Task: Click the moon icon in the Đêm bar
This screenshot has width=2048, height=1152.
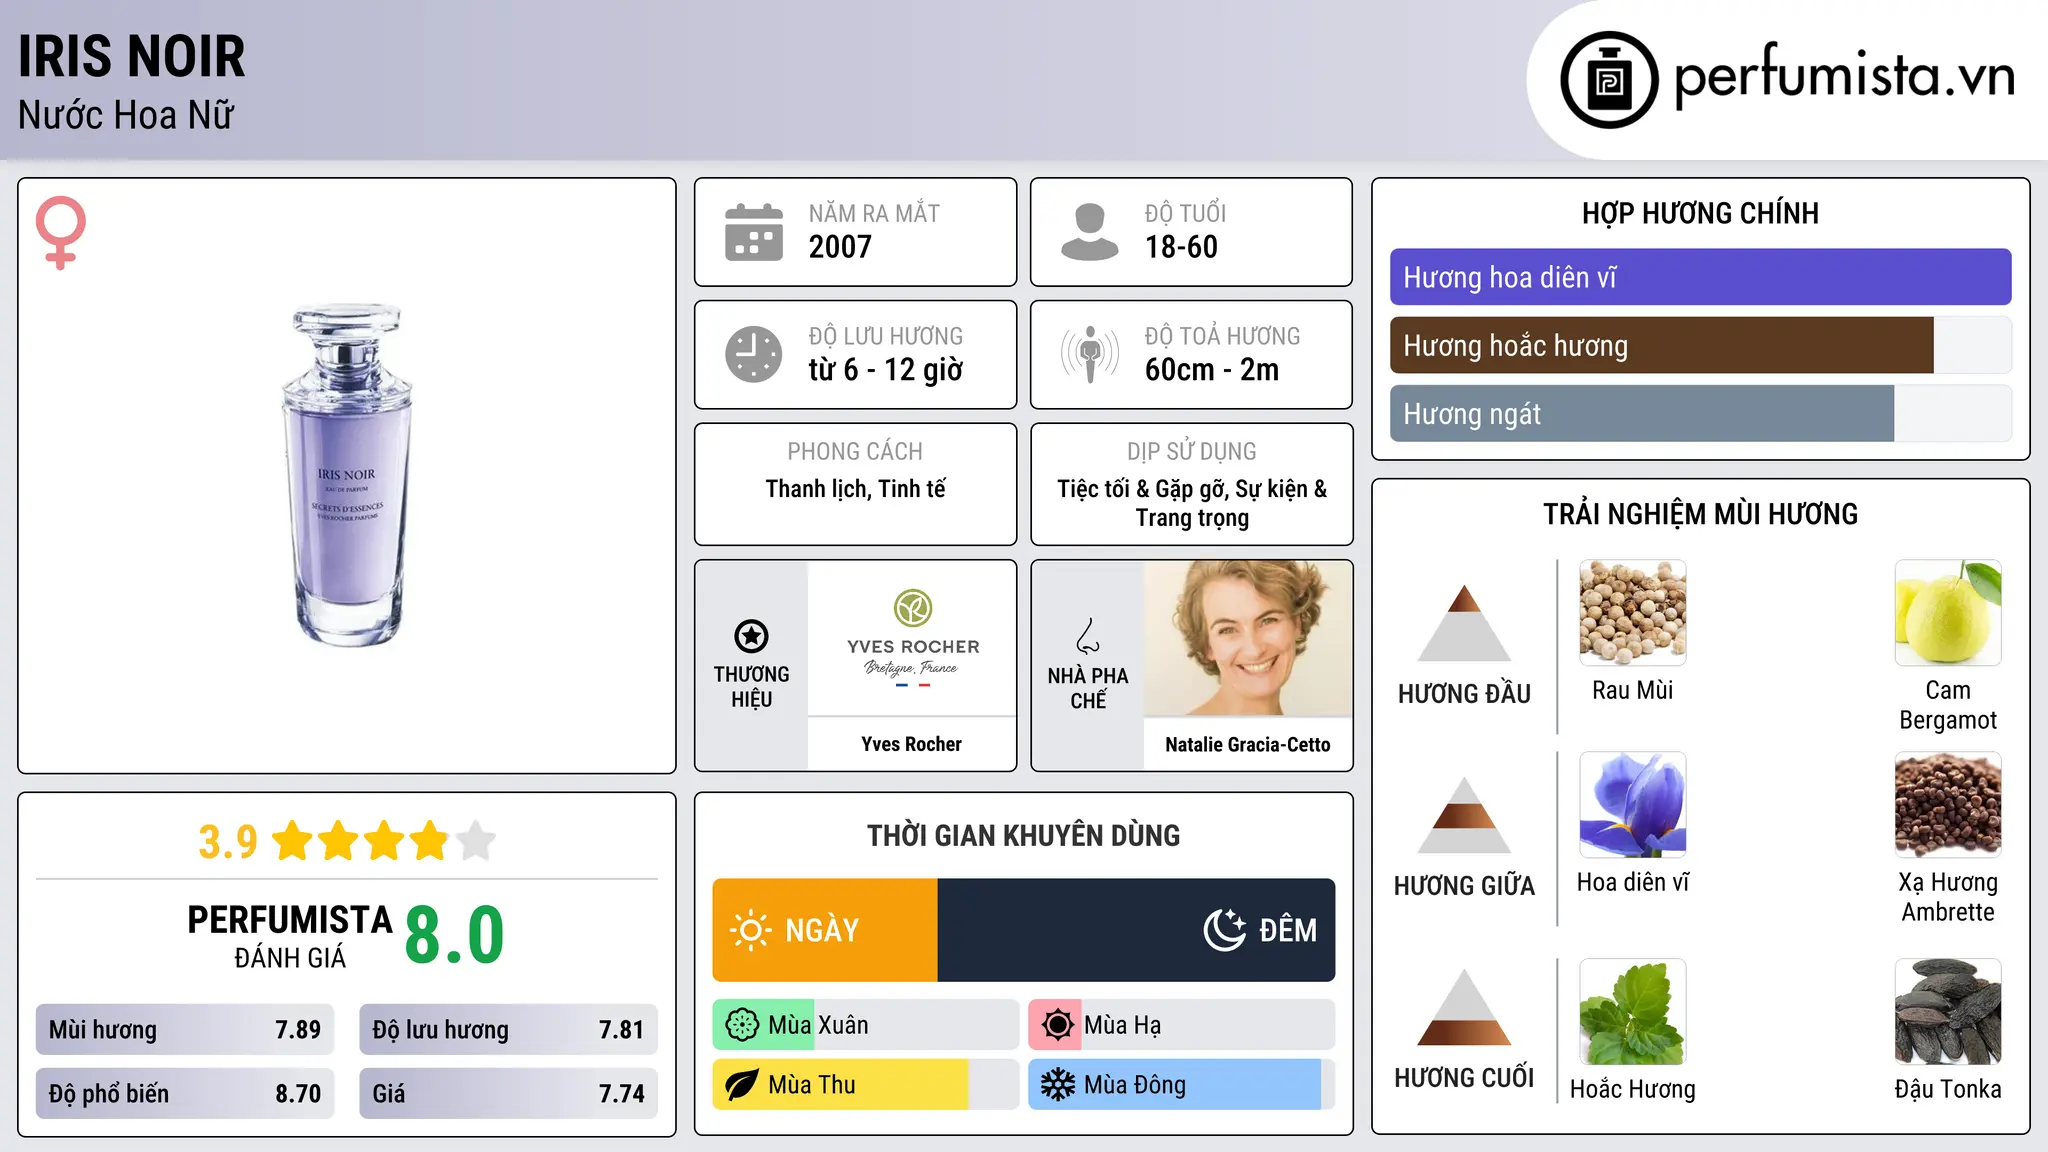Action: (x=1224, y=930)
